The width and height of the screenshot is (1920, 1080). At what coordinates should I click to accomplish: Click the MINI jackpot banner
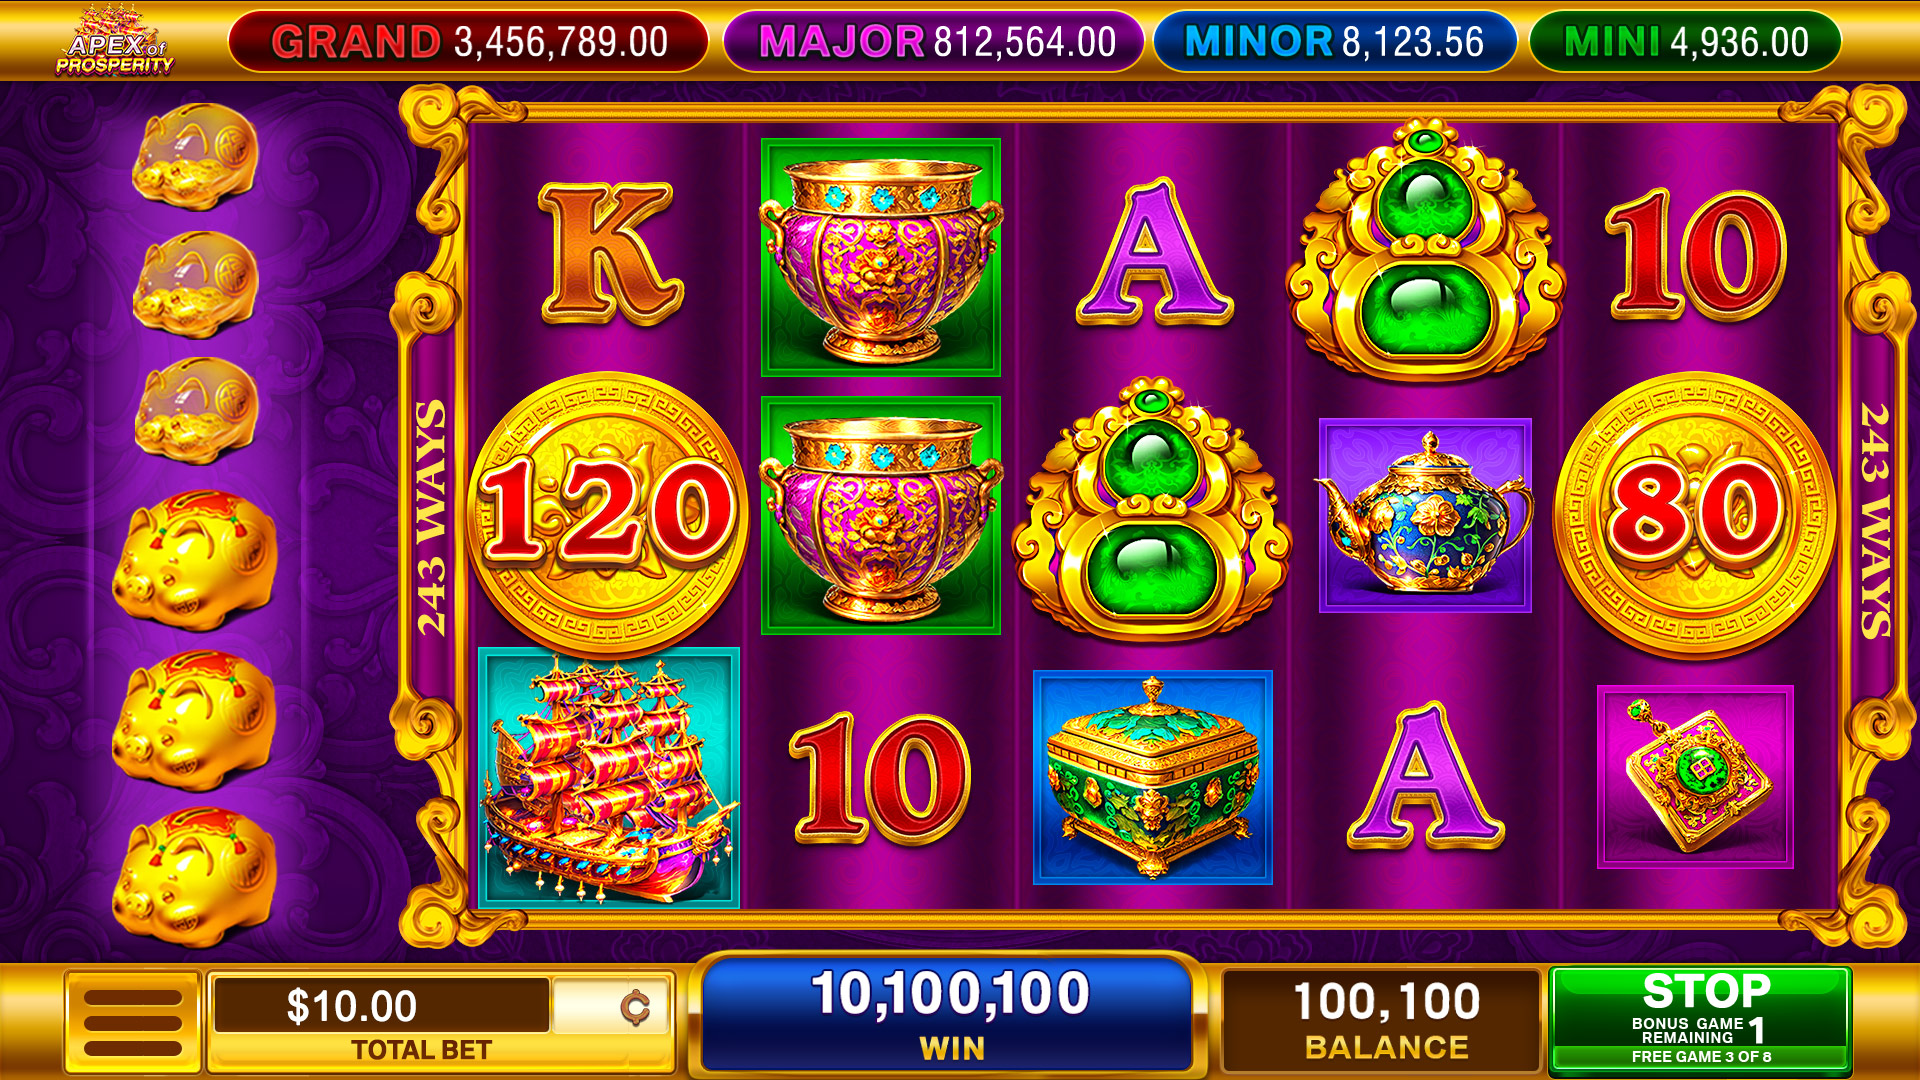[x=1685, y=42]
